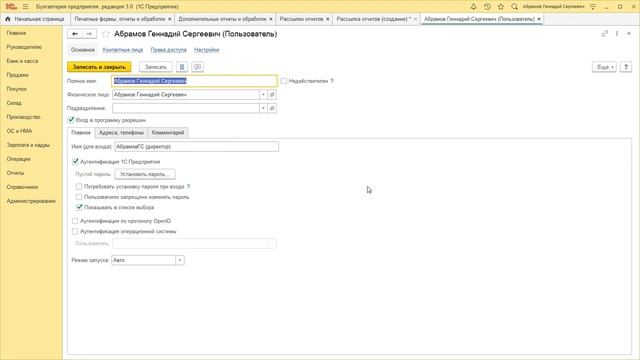Open the help question mark button
This screenshot has height=360, width=640.
[626, 67]
